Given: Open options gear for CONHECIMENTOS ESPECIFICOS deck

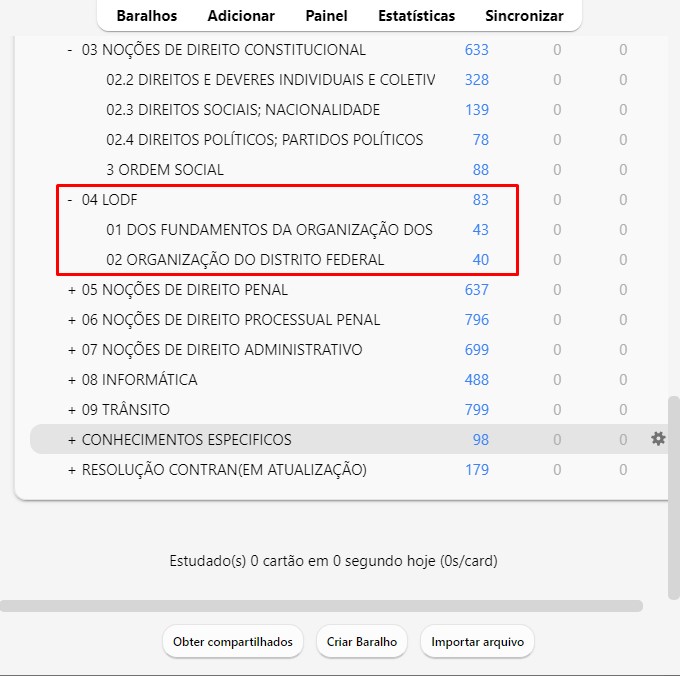Looking at the screenshot, I should coord(658,439).
